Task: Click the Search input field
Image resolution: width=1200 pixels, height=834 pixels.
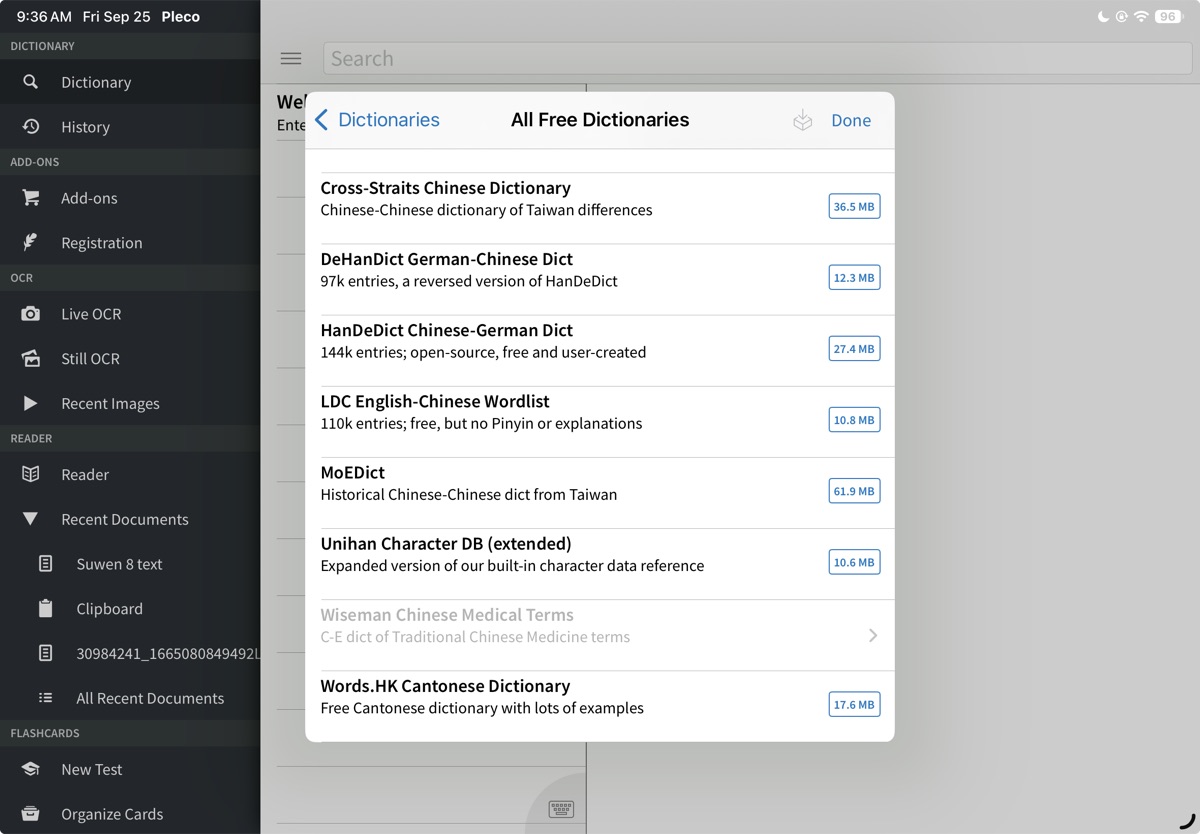Action: tap(757, 58)
